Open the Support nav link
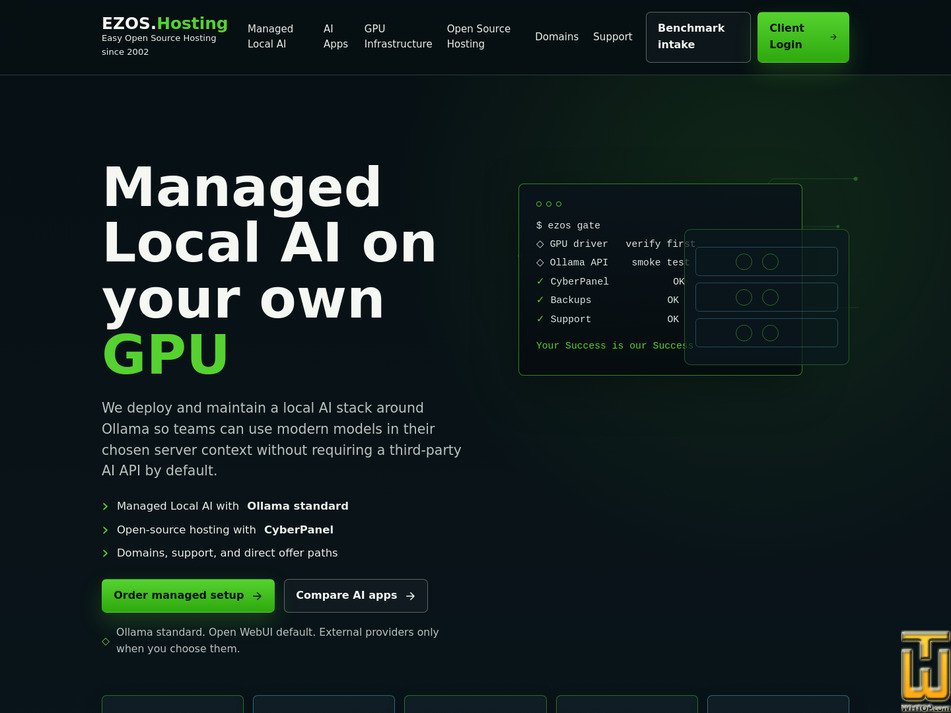The width and height of the screenshot is (951, 713). 613,37
